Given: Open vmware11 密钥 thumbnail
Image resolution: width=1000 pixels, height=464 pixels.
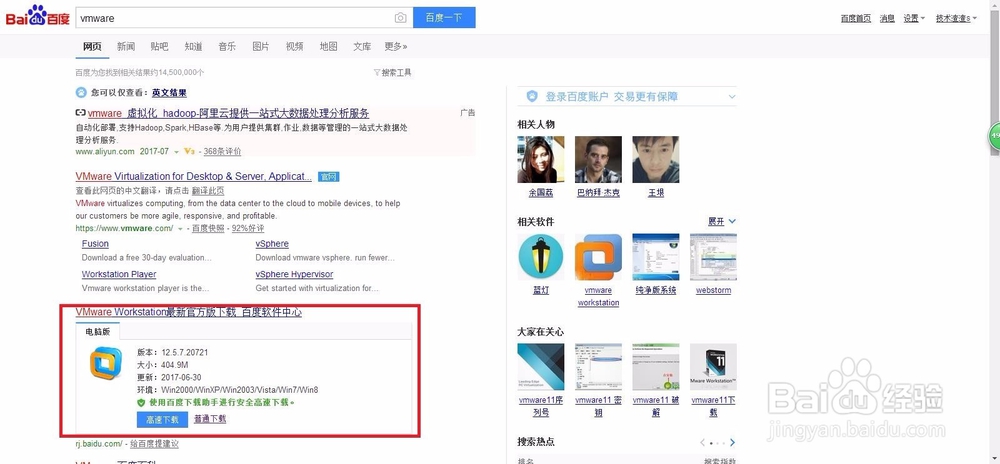Looking at the screenshot, I should pyautogui.click(x=598, y=367).
